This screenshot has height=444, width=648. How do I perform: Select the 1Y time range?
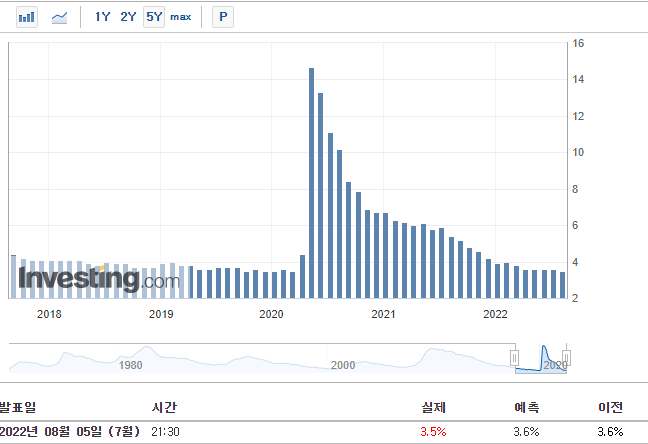tap(102, 17)
